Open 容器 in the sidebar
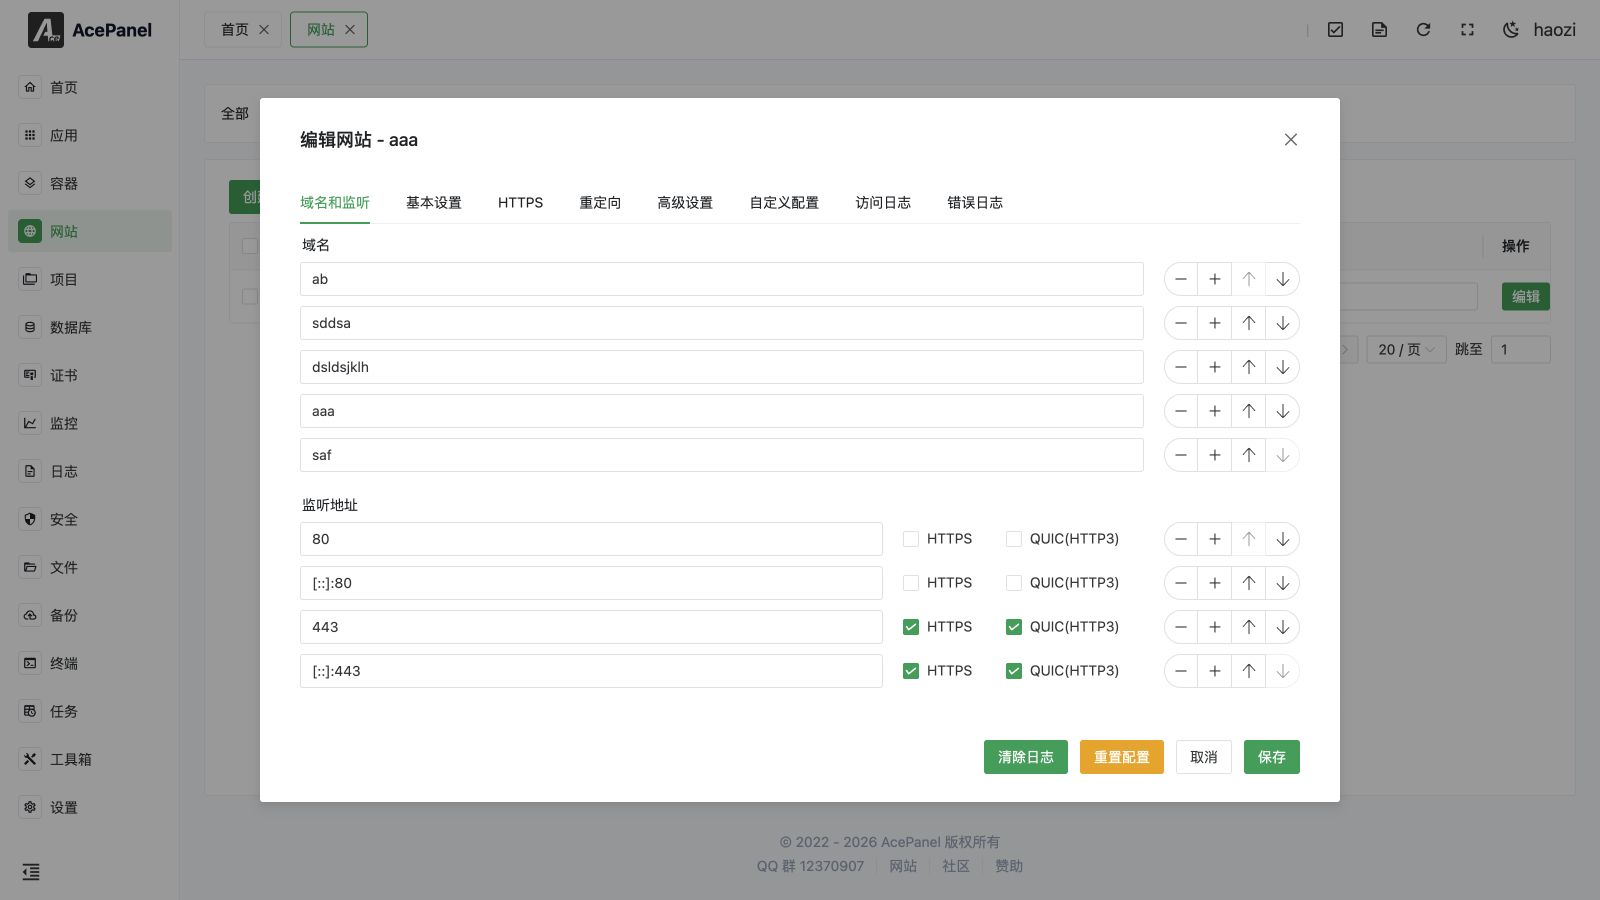 tap(90, 183)
